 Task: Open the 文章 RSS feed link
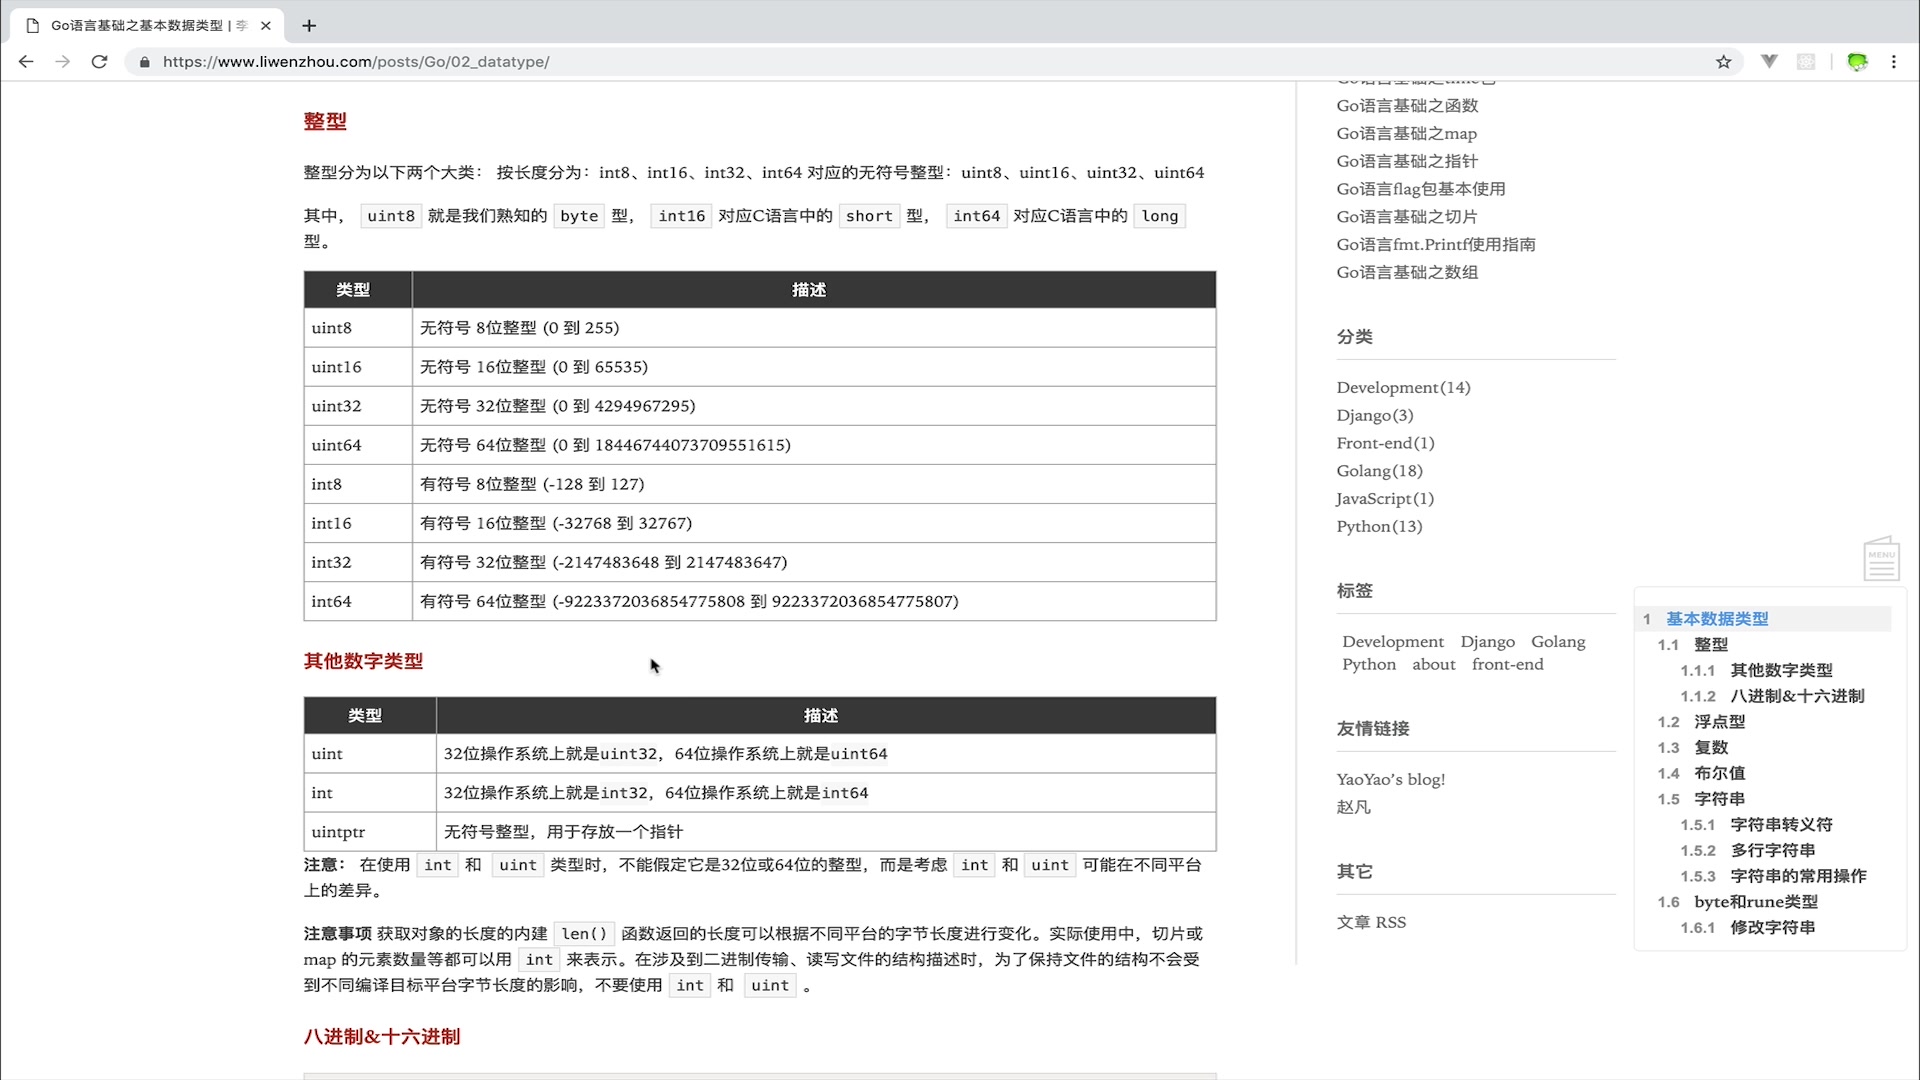[x=1371, y=921]
